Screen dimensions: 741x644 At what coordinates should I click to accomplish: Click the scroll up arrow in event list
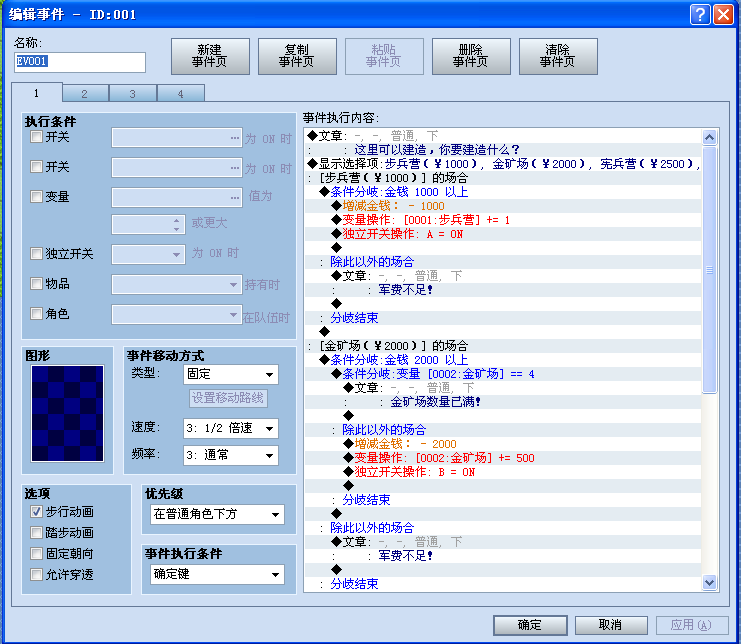click(709, 137)
